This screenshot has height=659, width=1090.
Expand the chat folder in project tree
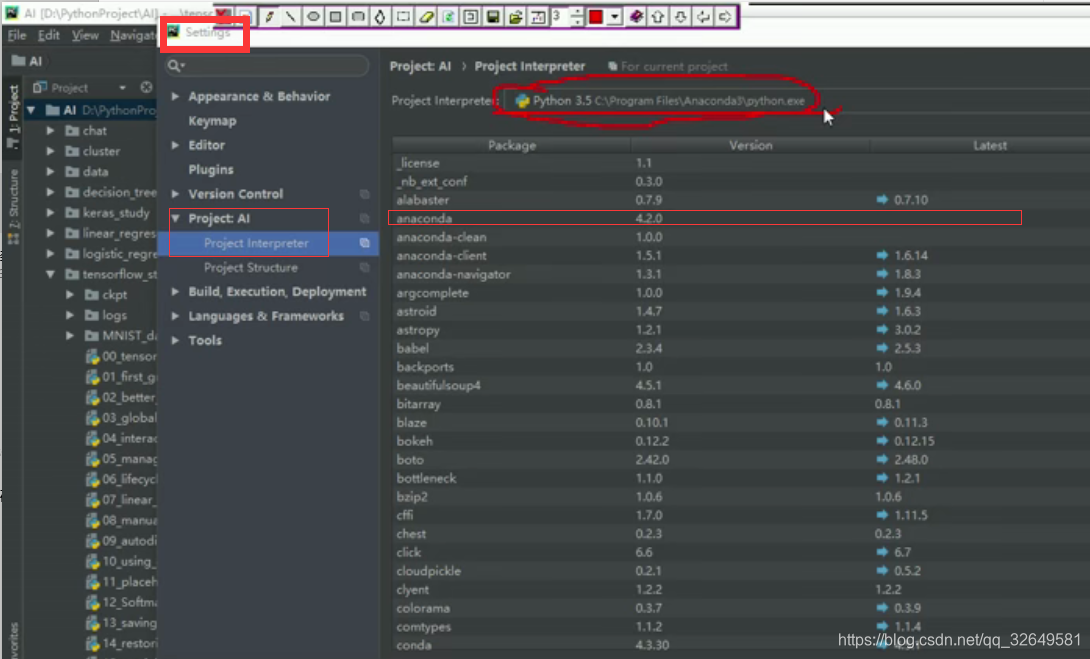(50, 131)
